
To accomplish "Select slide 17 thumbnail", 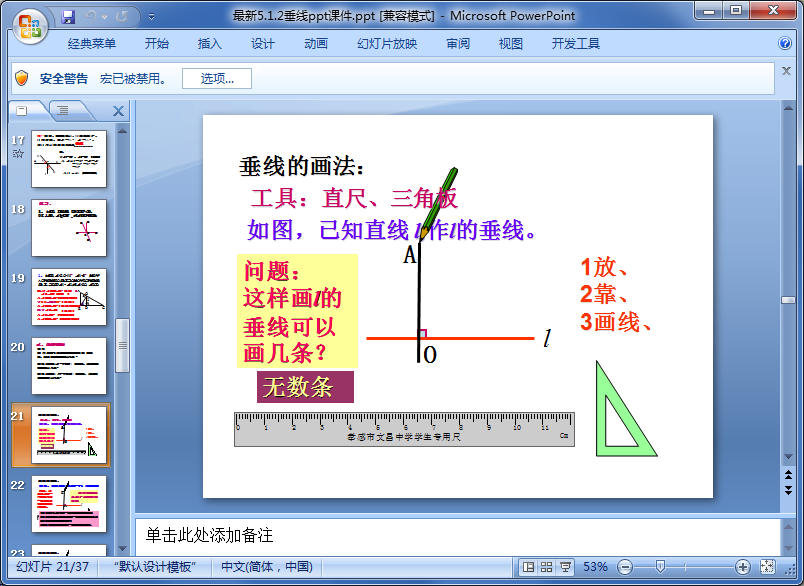I will tap(69, 158).
